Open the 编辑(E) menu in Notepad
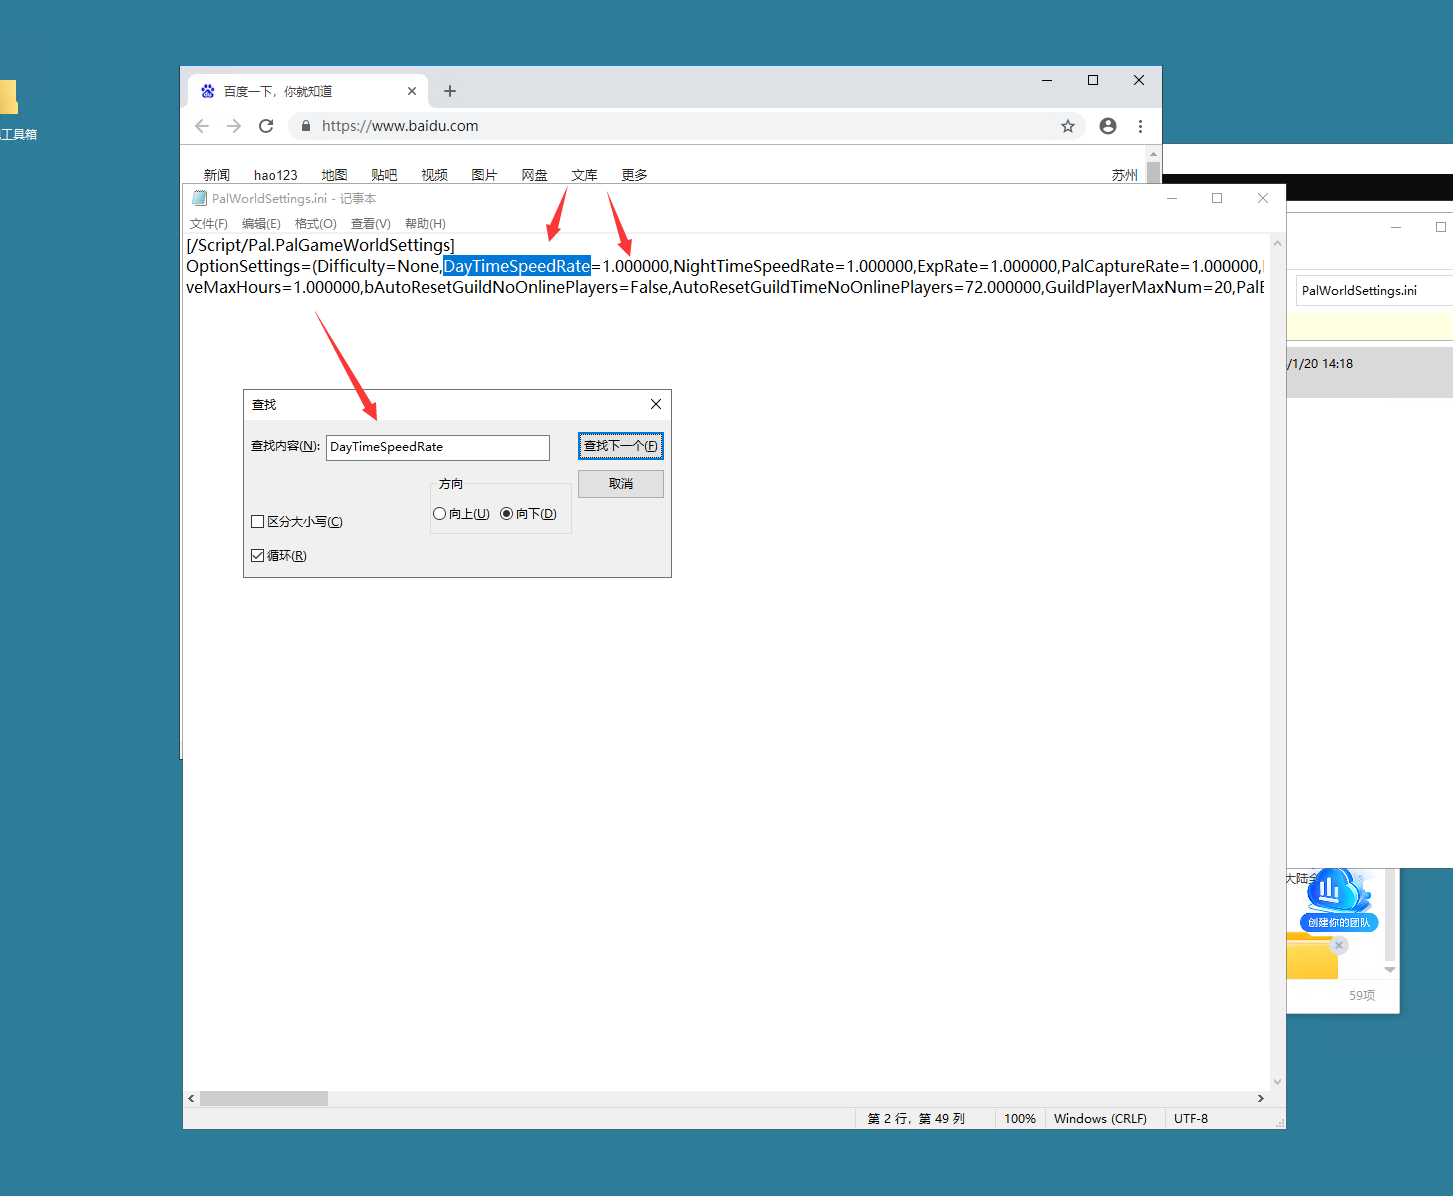 (x=261, y=224)
